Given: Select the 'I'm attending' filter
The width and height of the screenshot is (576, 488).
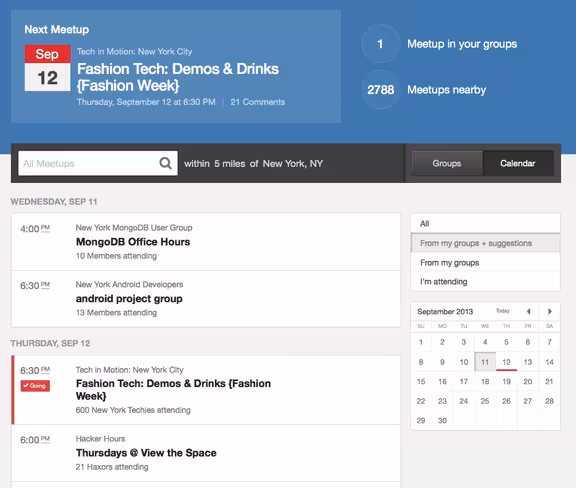Looking at the screenshot, I should [485, 281].
